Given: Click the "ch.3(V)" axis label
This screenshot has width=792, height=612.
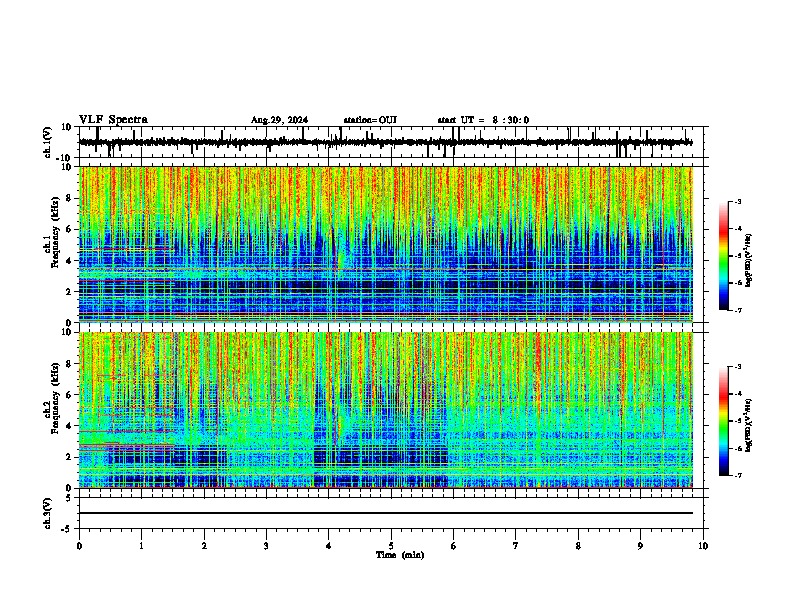Looking at the screenshot, I should (x=48, y=513).
